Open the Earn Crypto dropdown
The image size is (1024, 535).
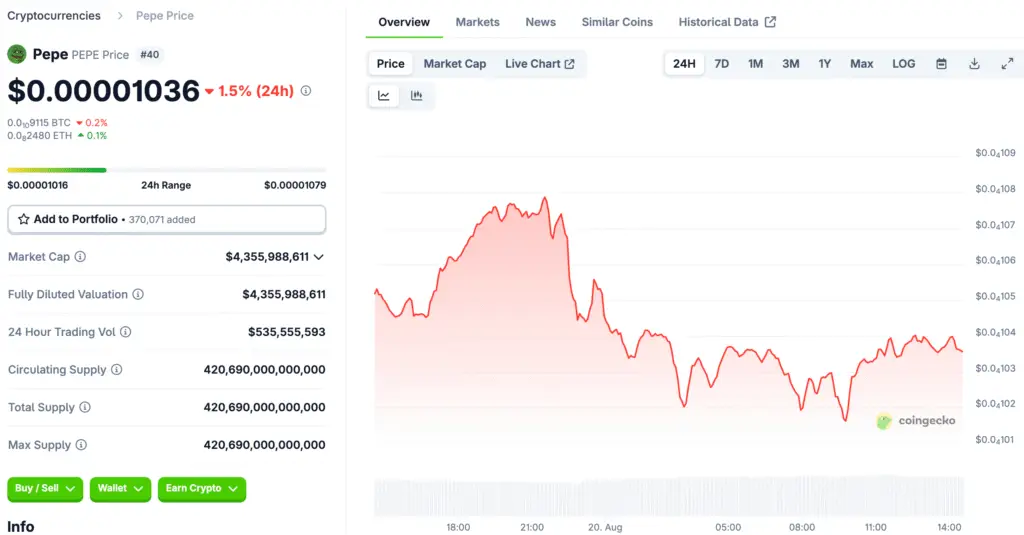point(202,489)
